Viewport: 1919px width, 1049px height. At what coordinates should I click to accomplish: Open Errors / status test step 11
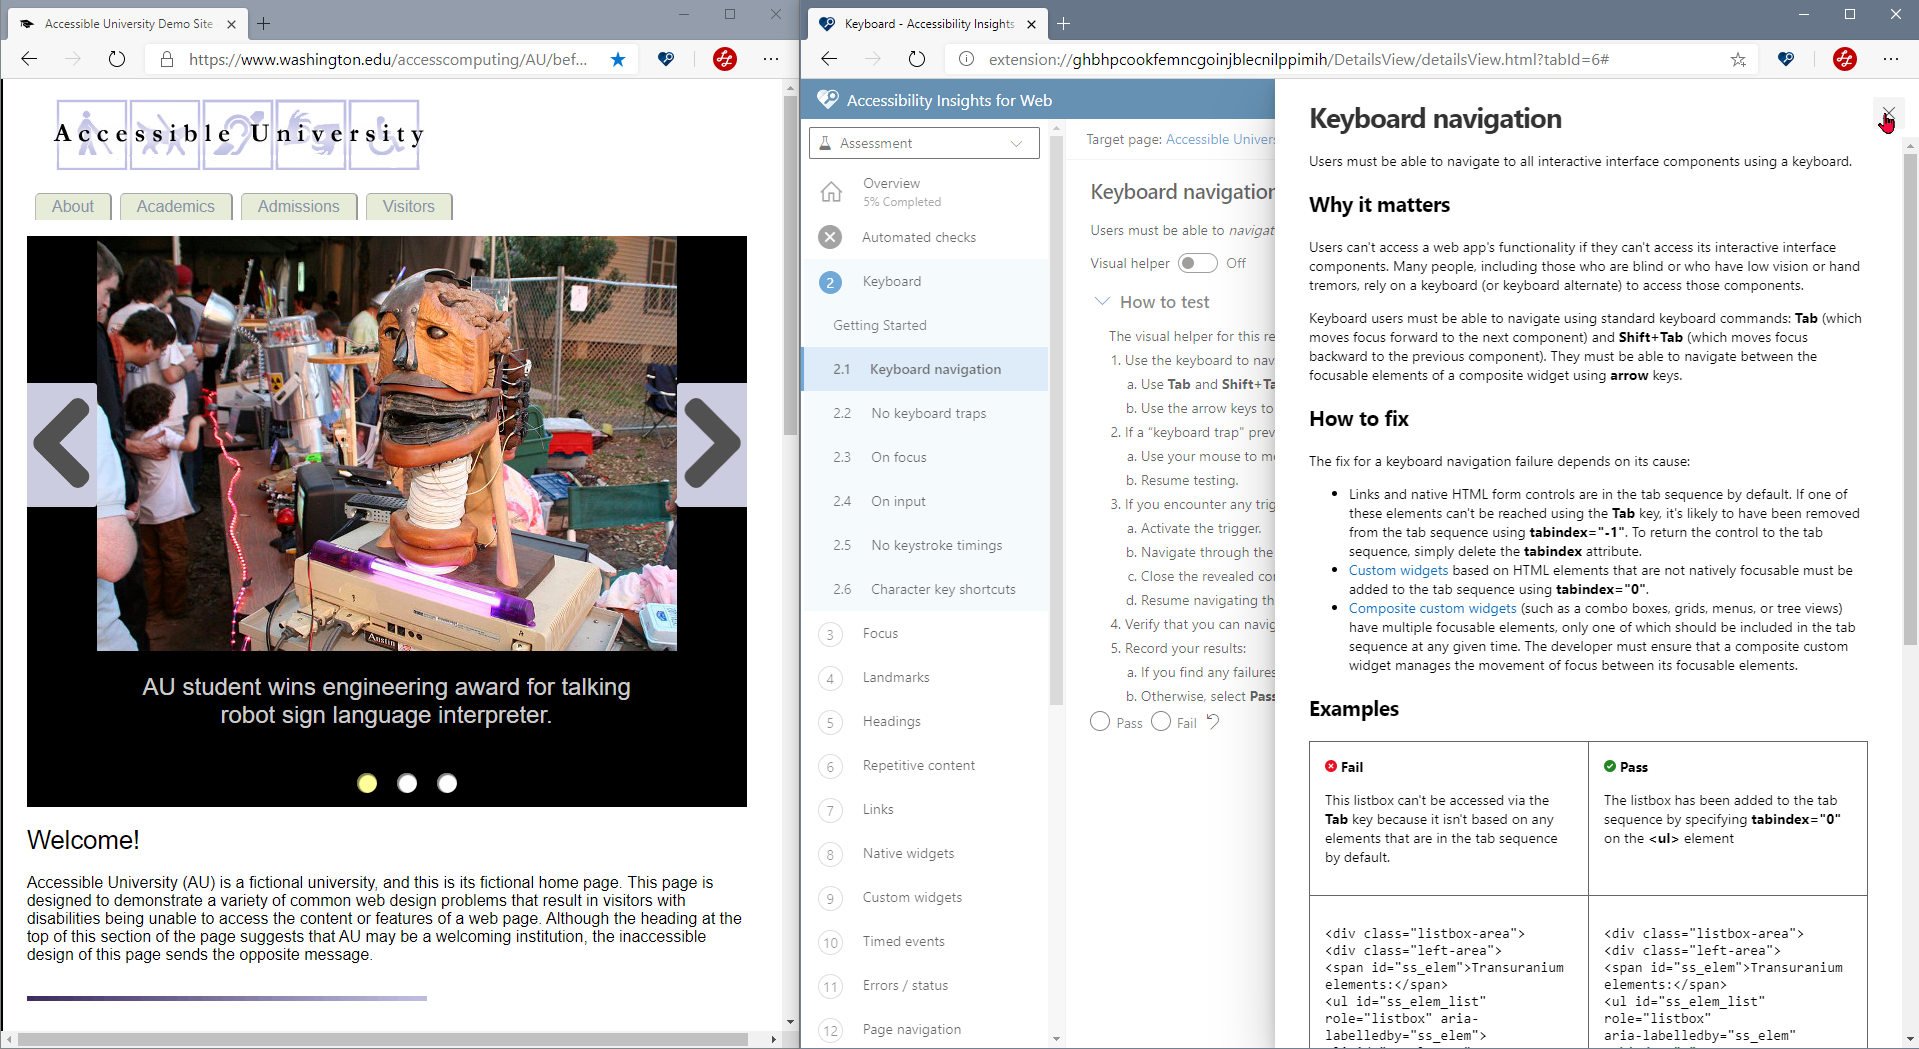(x=905, y=985)
